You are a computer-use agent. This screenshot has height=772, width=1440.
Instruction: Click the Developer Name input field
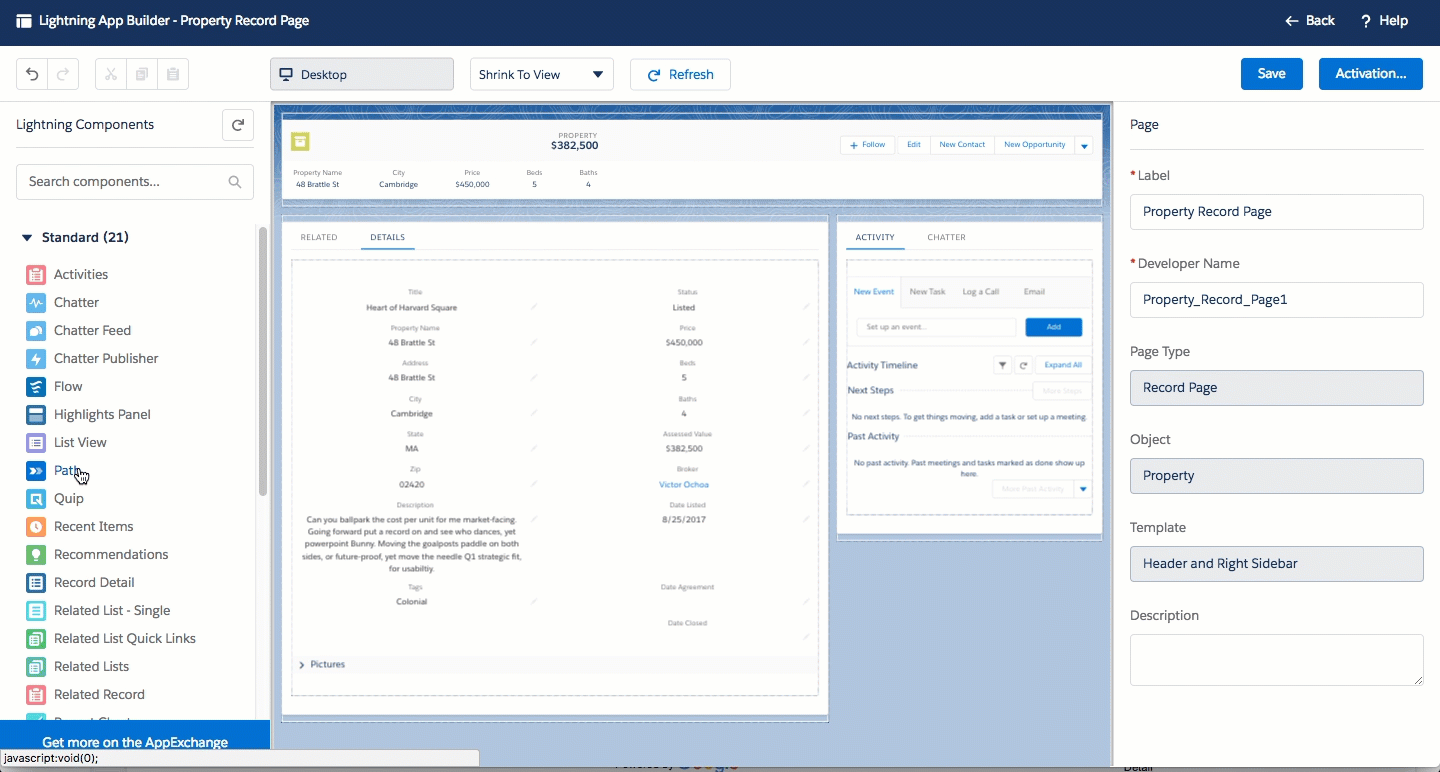pyautogui.click(x=1276, y=300)
